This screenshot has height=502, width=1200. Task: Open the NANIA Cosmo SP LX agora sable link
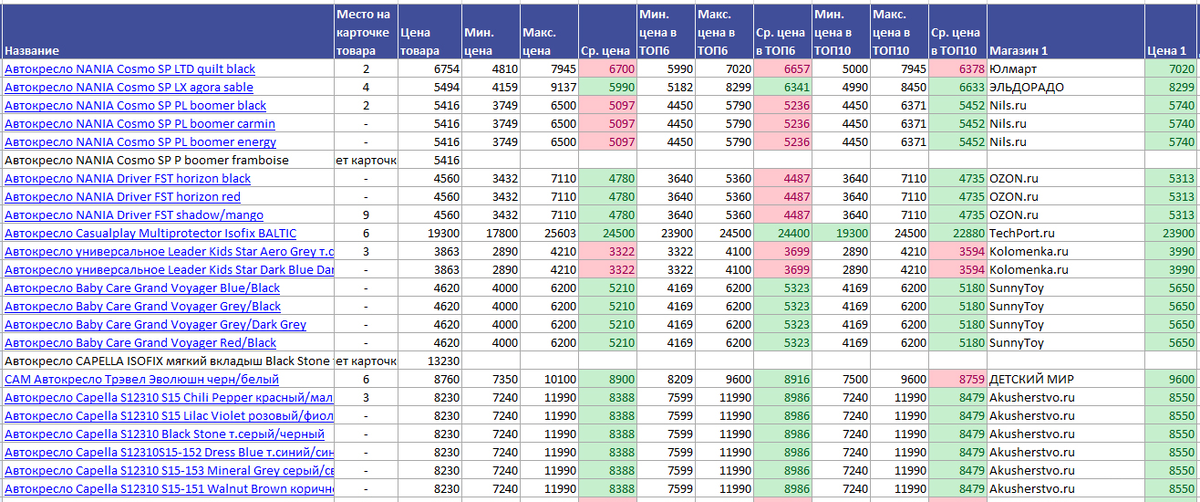[129, 87]
